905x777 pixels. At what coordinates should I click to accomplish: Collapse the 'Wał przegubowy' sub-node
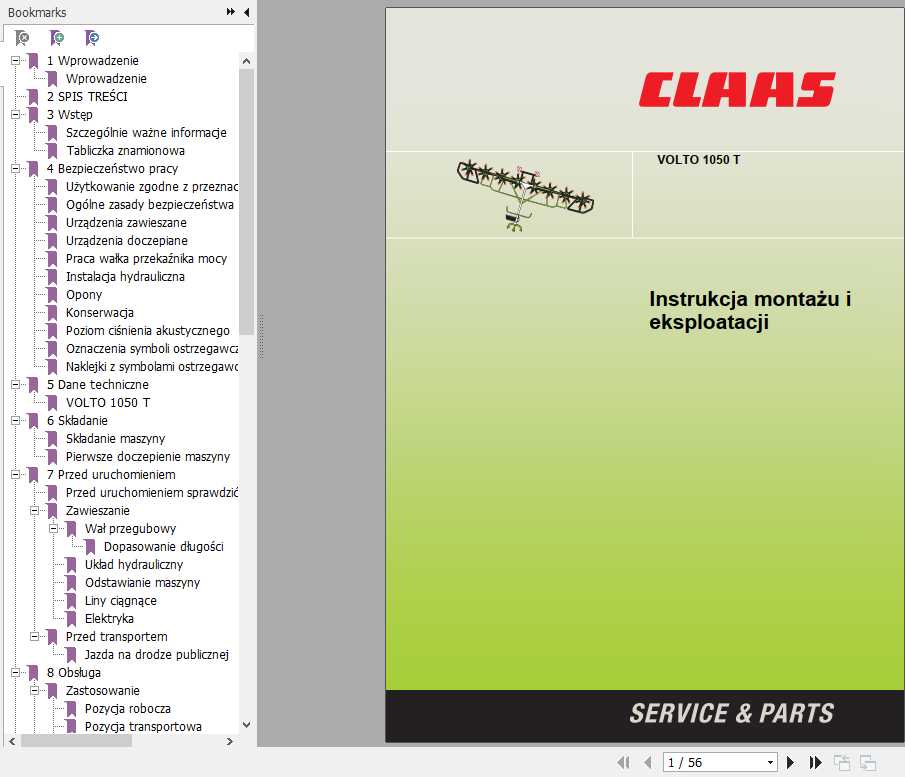[54, 528]
